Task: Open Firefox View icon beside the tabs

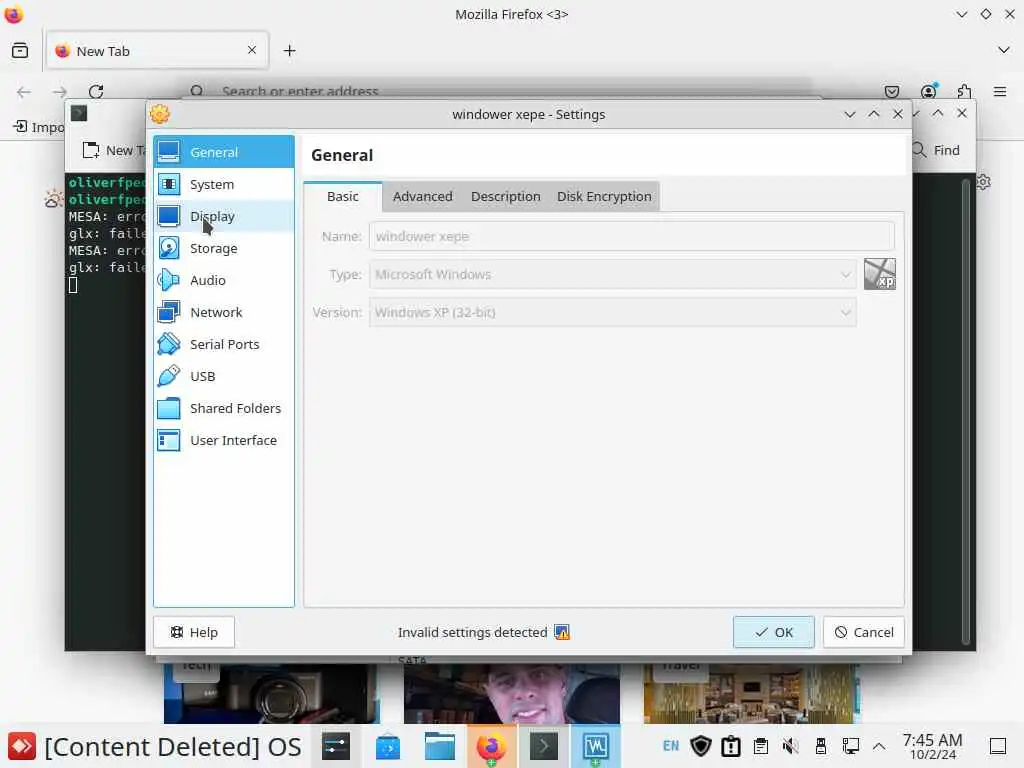Action: (20, 50)
